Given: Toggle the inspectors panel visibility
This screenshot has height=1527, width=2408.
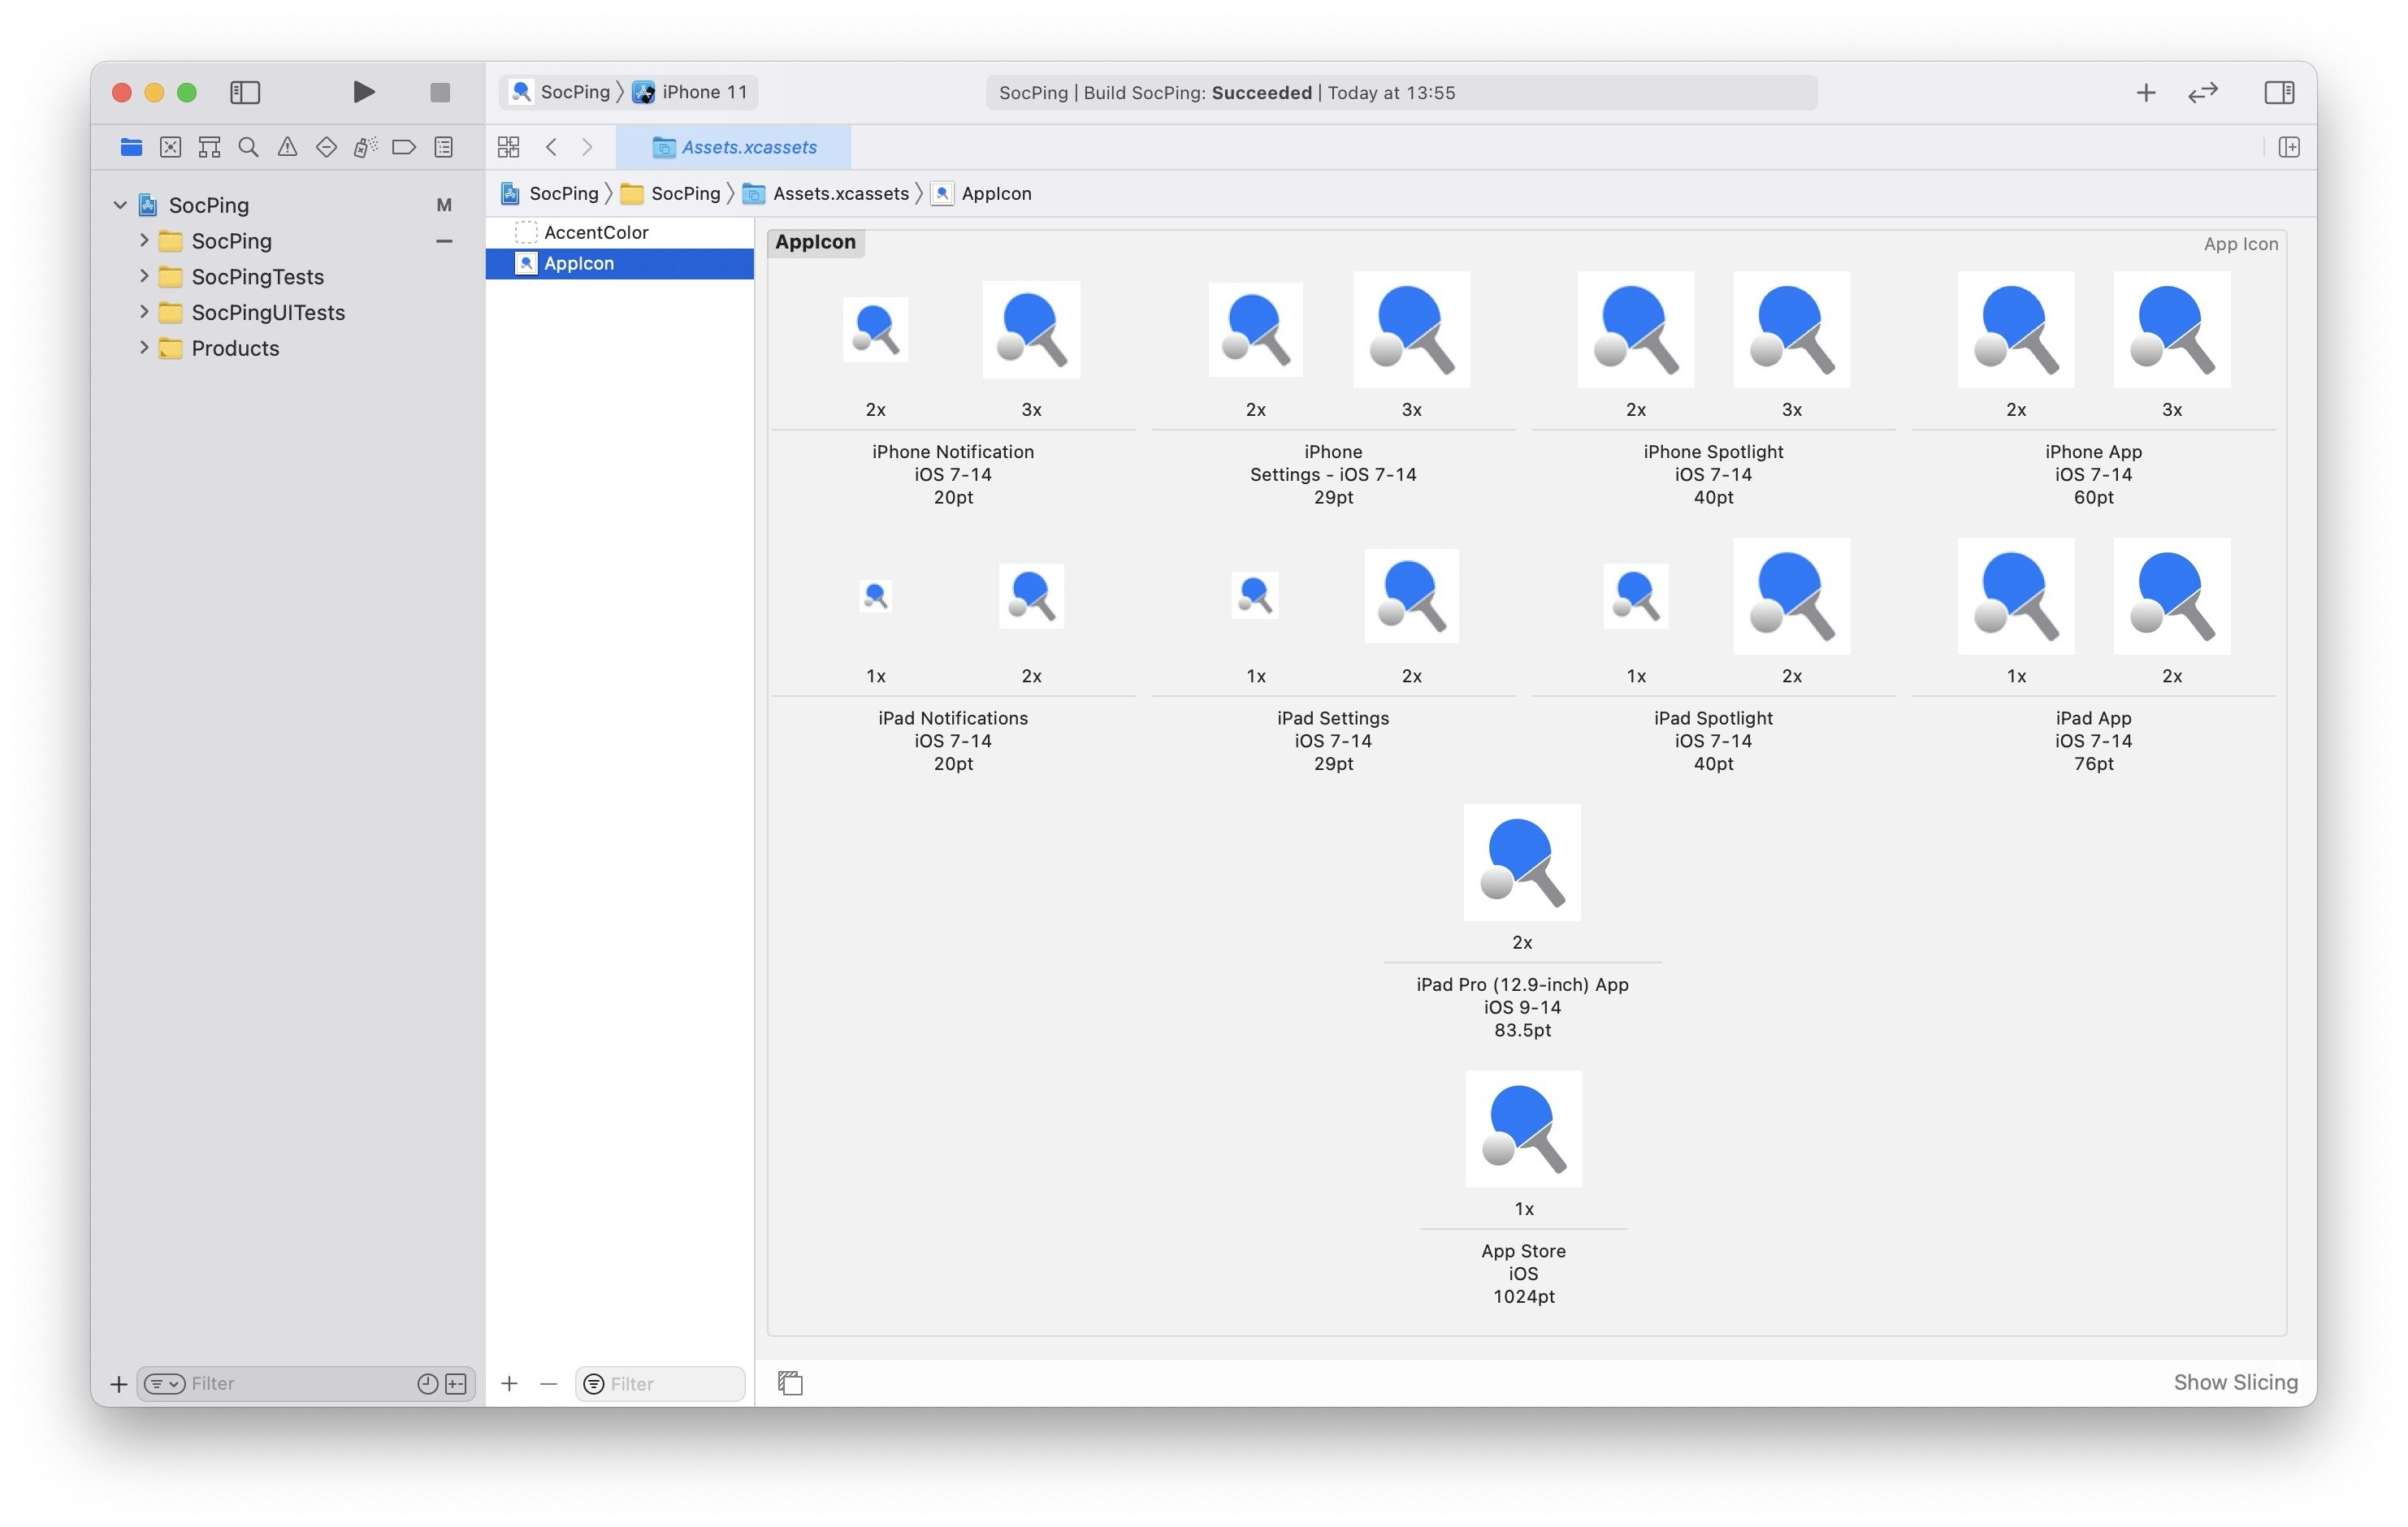Looking at the screenshot, I should [2279, 93].
